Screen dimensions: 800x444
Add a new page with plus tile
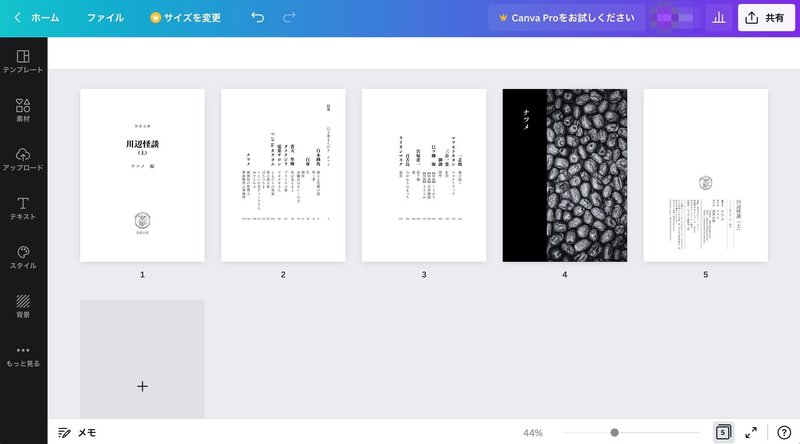(x=142, y=359)
